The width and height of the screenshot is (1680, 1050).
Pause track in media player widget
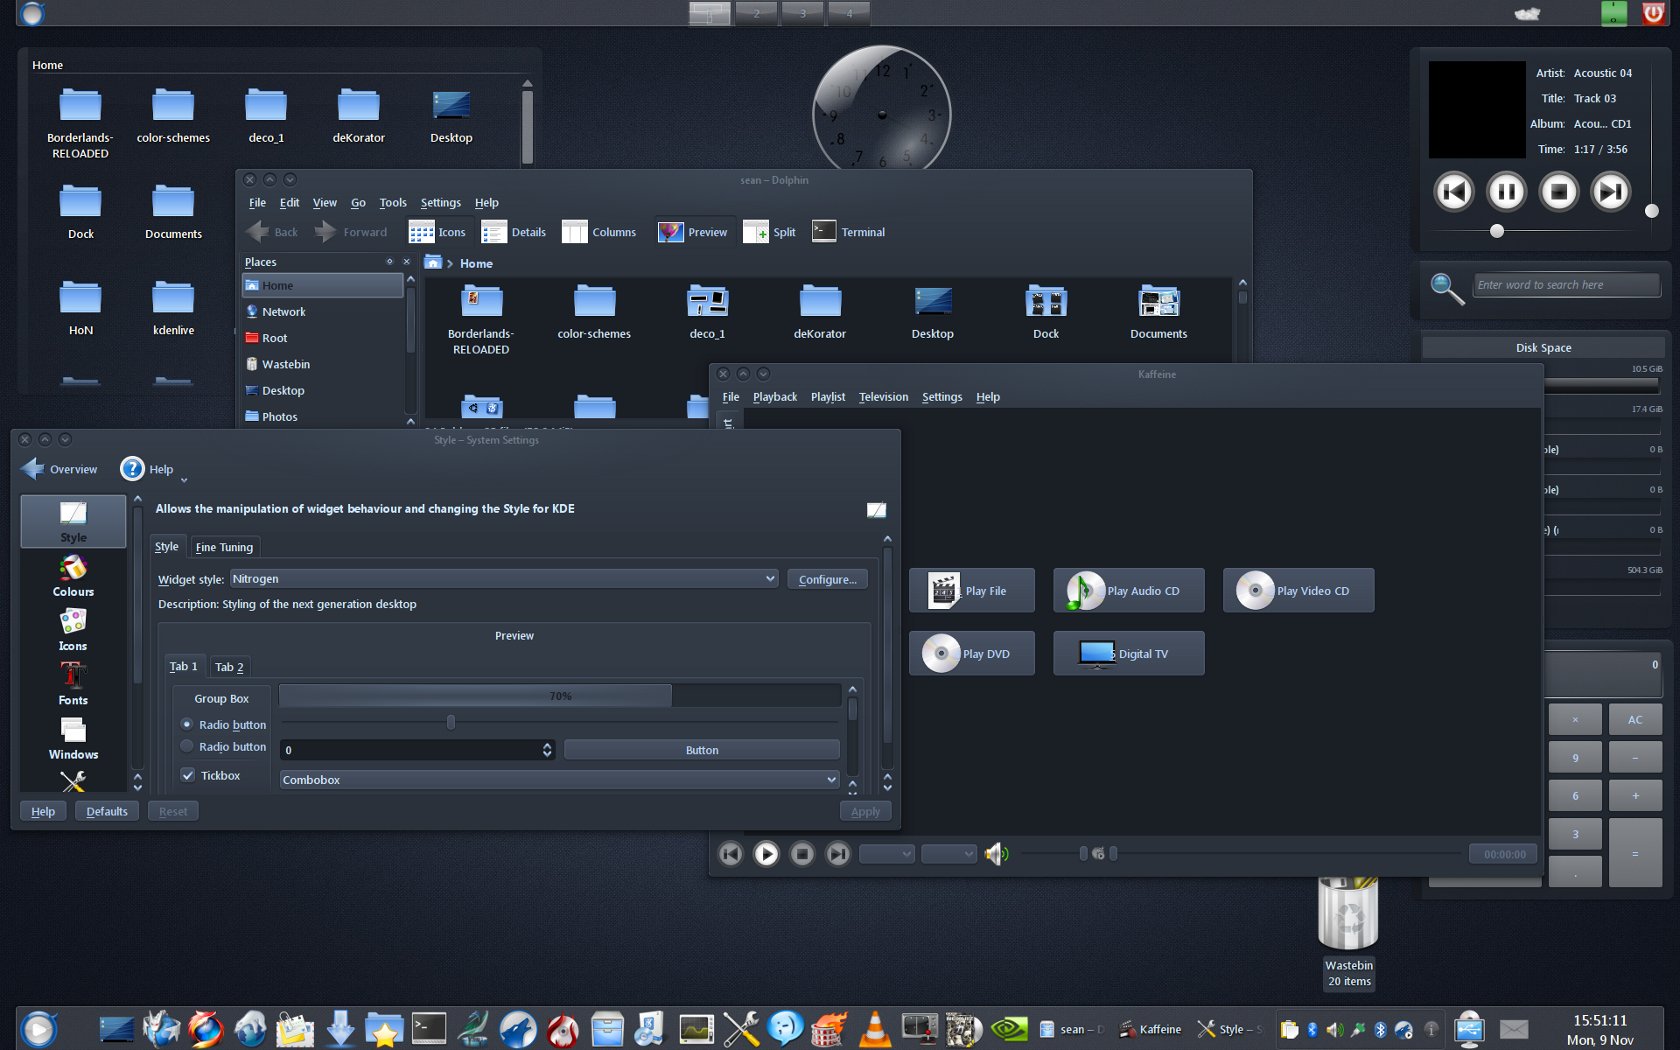(1506, 192)
